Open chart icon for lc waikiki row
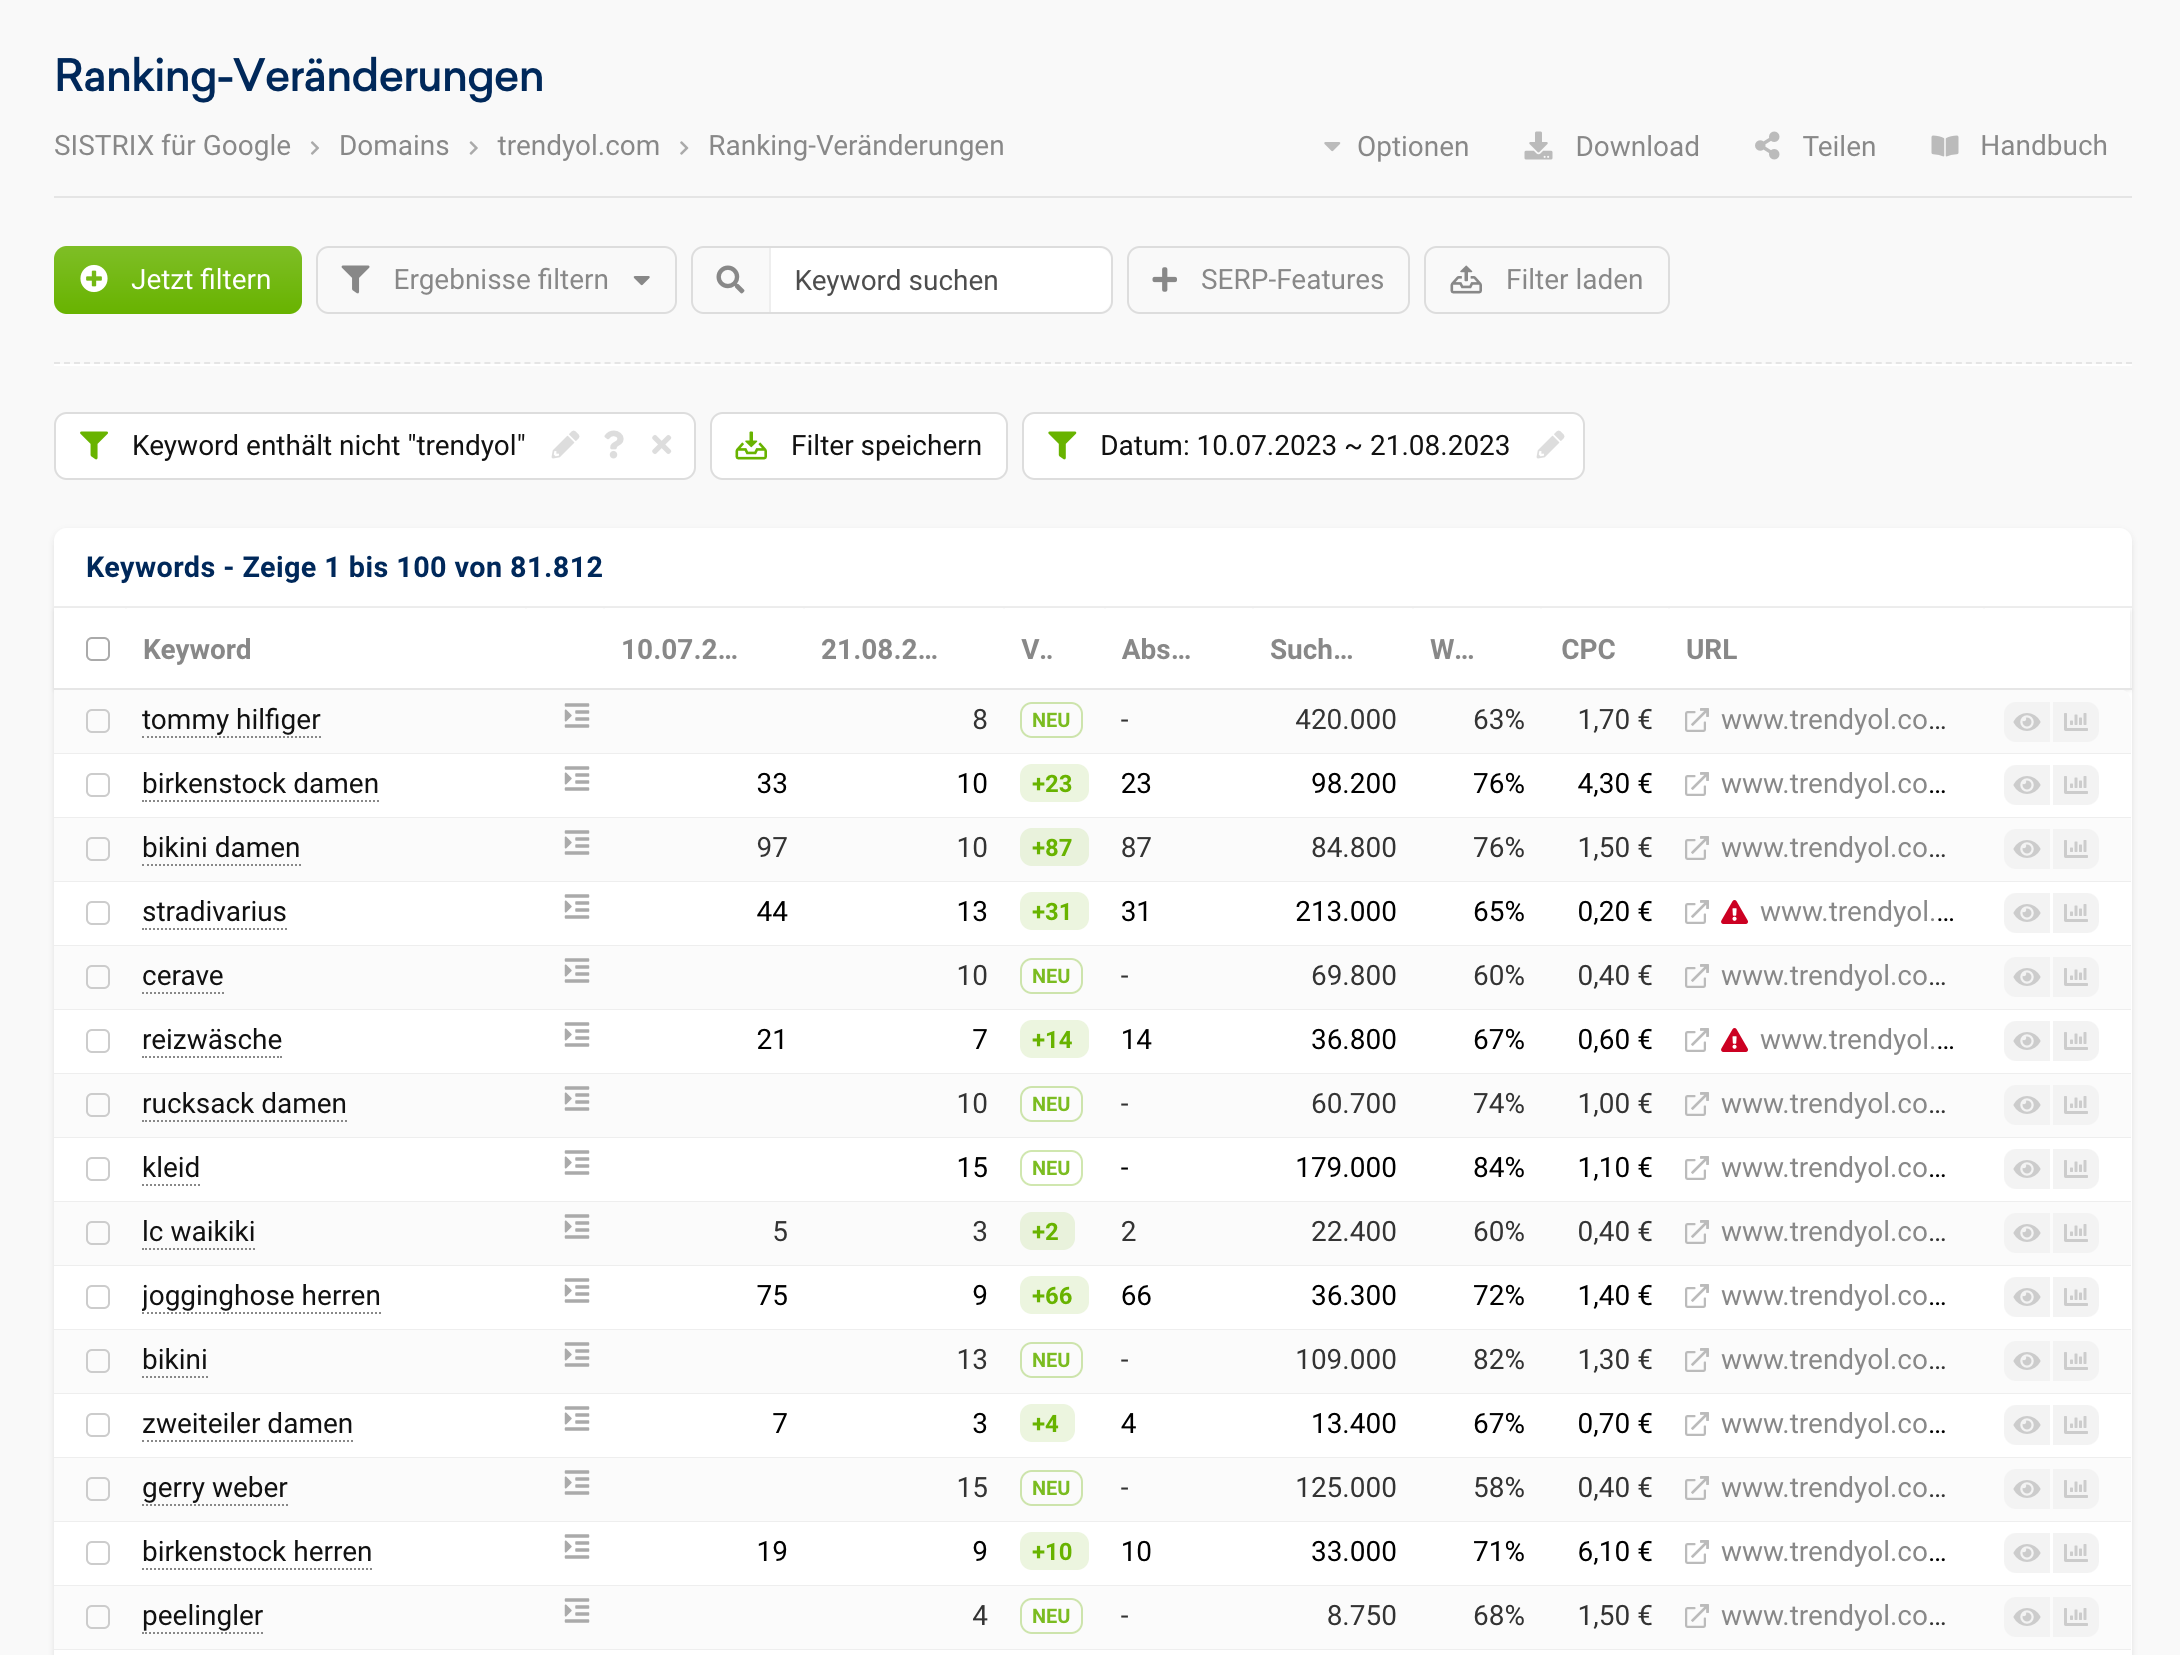2180x1655 pixels. [2076, 1234]
